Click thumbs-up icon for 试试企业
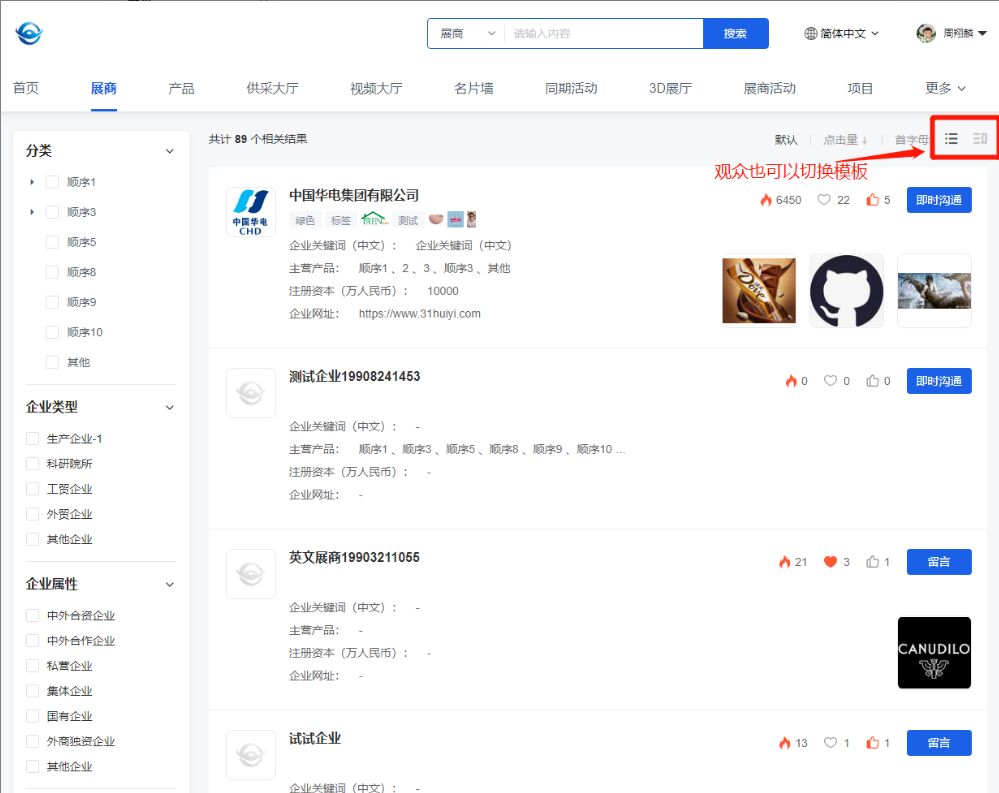 pos(873,743)
